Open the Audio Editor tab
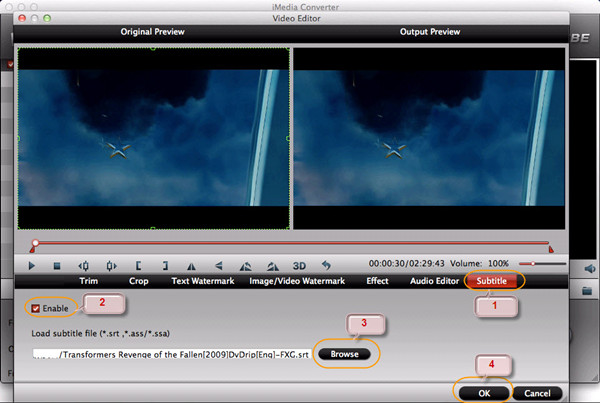The image size is (600, 403). click(x=434, y=281)
